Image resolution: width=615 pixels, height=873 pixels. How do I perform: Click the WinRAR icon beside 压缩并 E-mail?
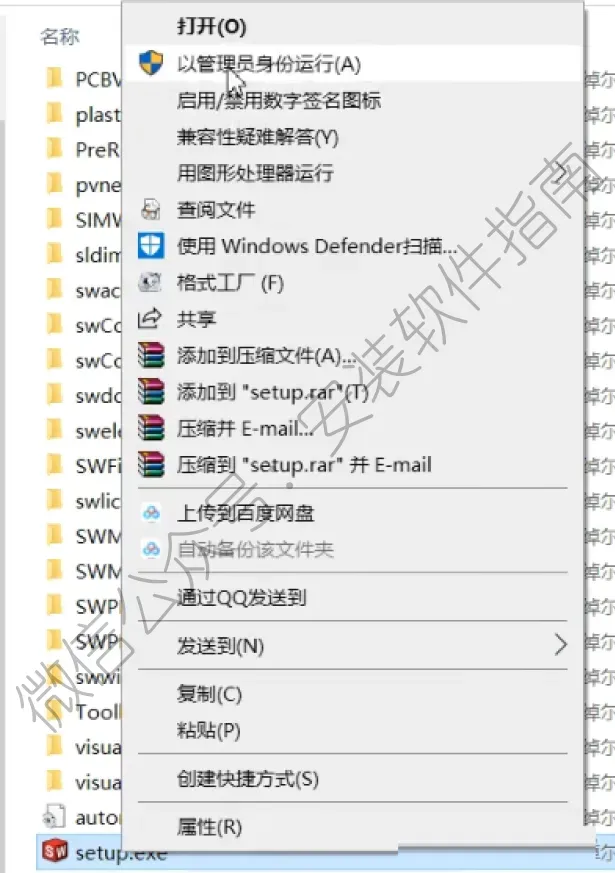tap(151, 428)
